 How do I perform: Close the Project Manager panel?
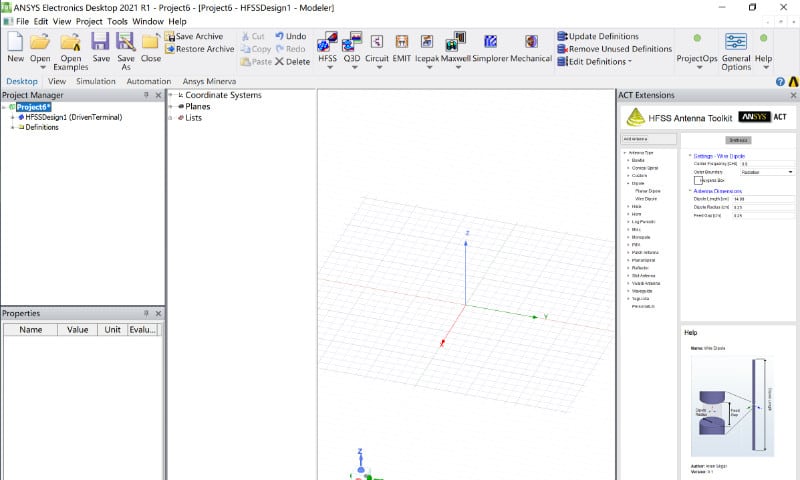point(158,95)
